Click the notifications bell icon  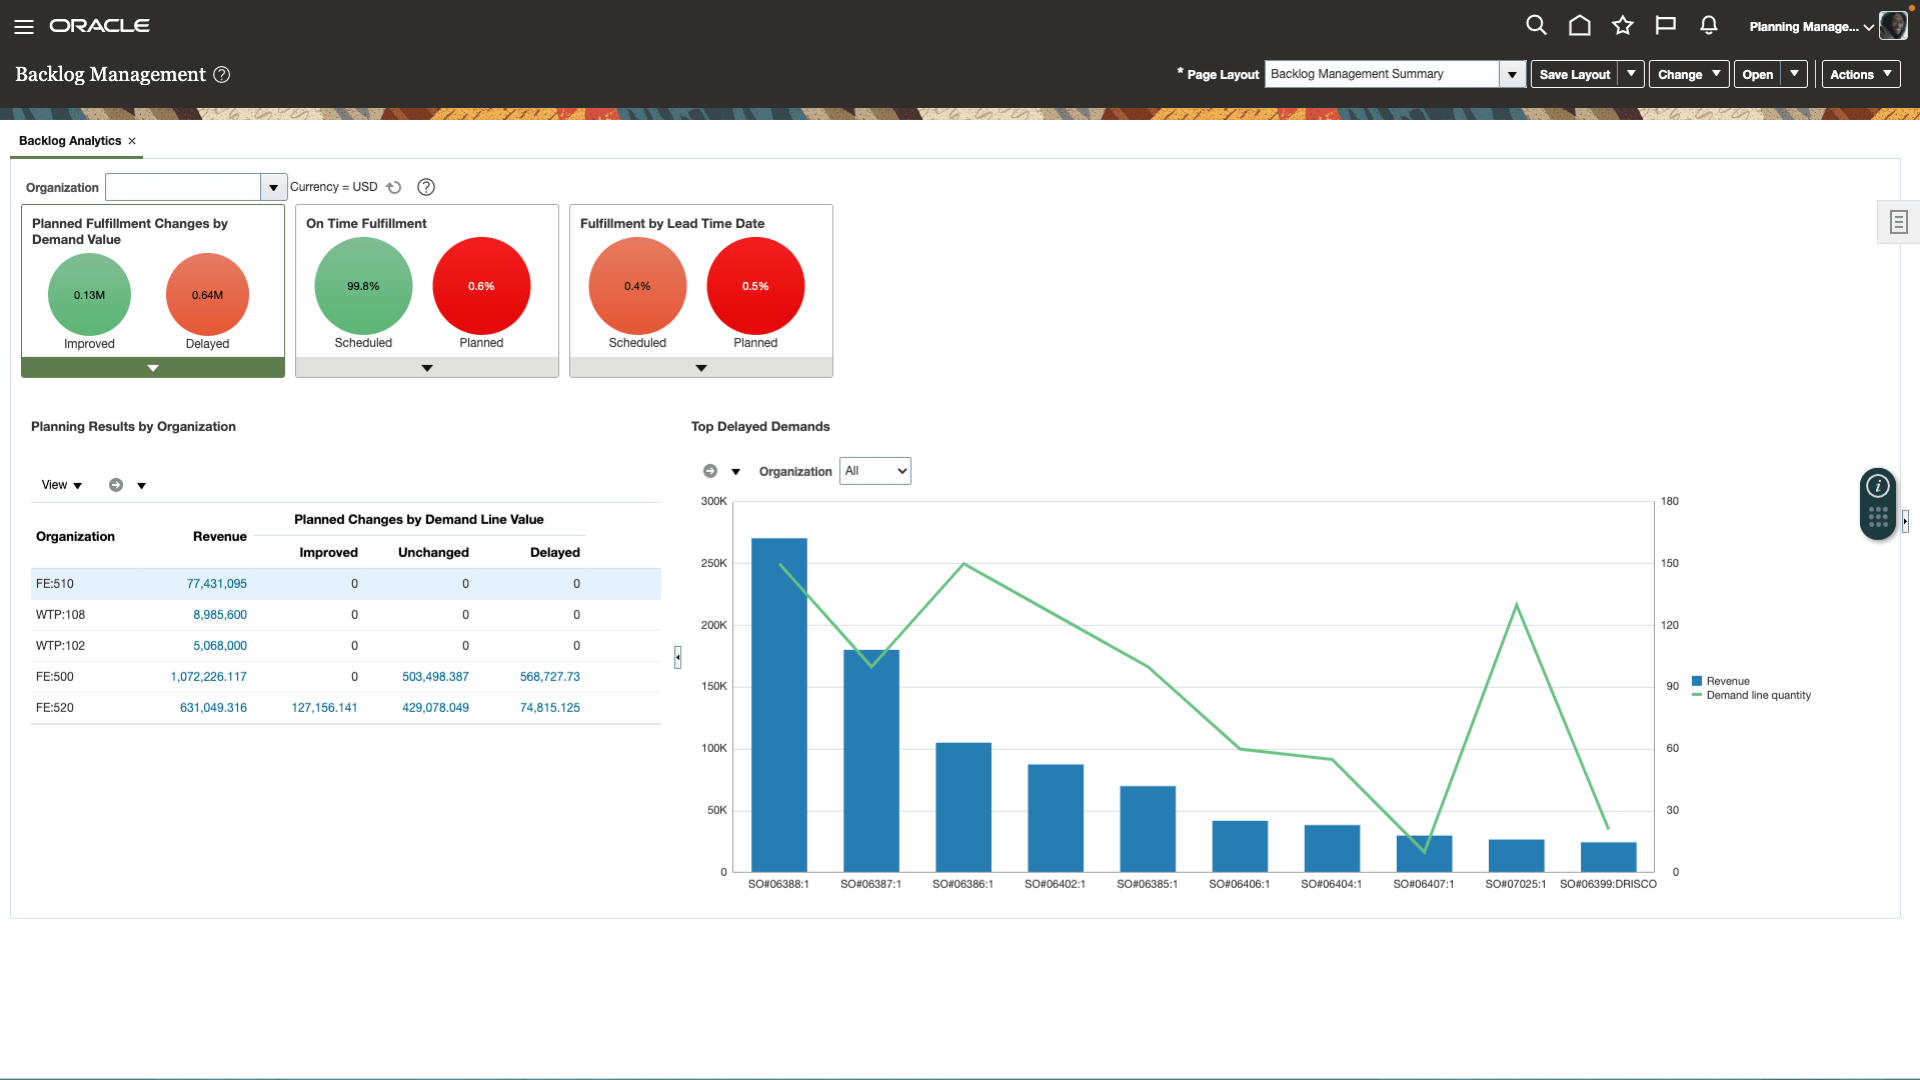pos(1709,25)
